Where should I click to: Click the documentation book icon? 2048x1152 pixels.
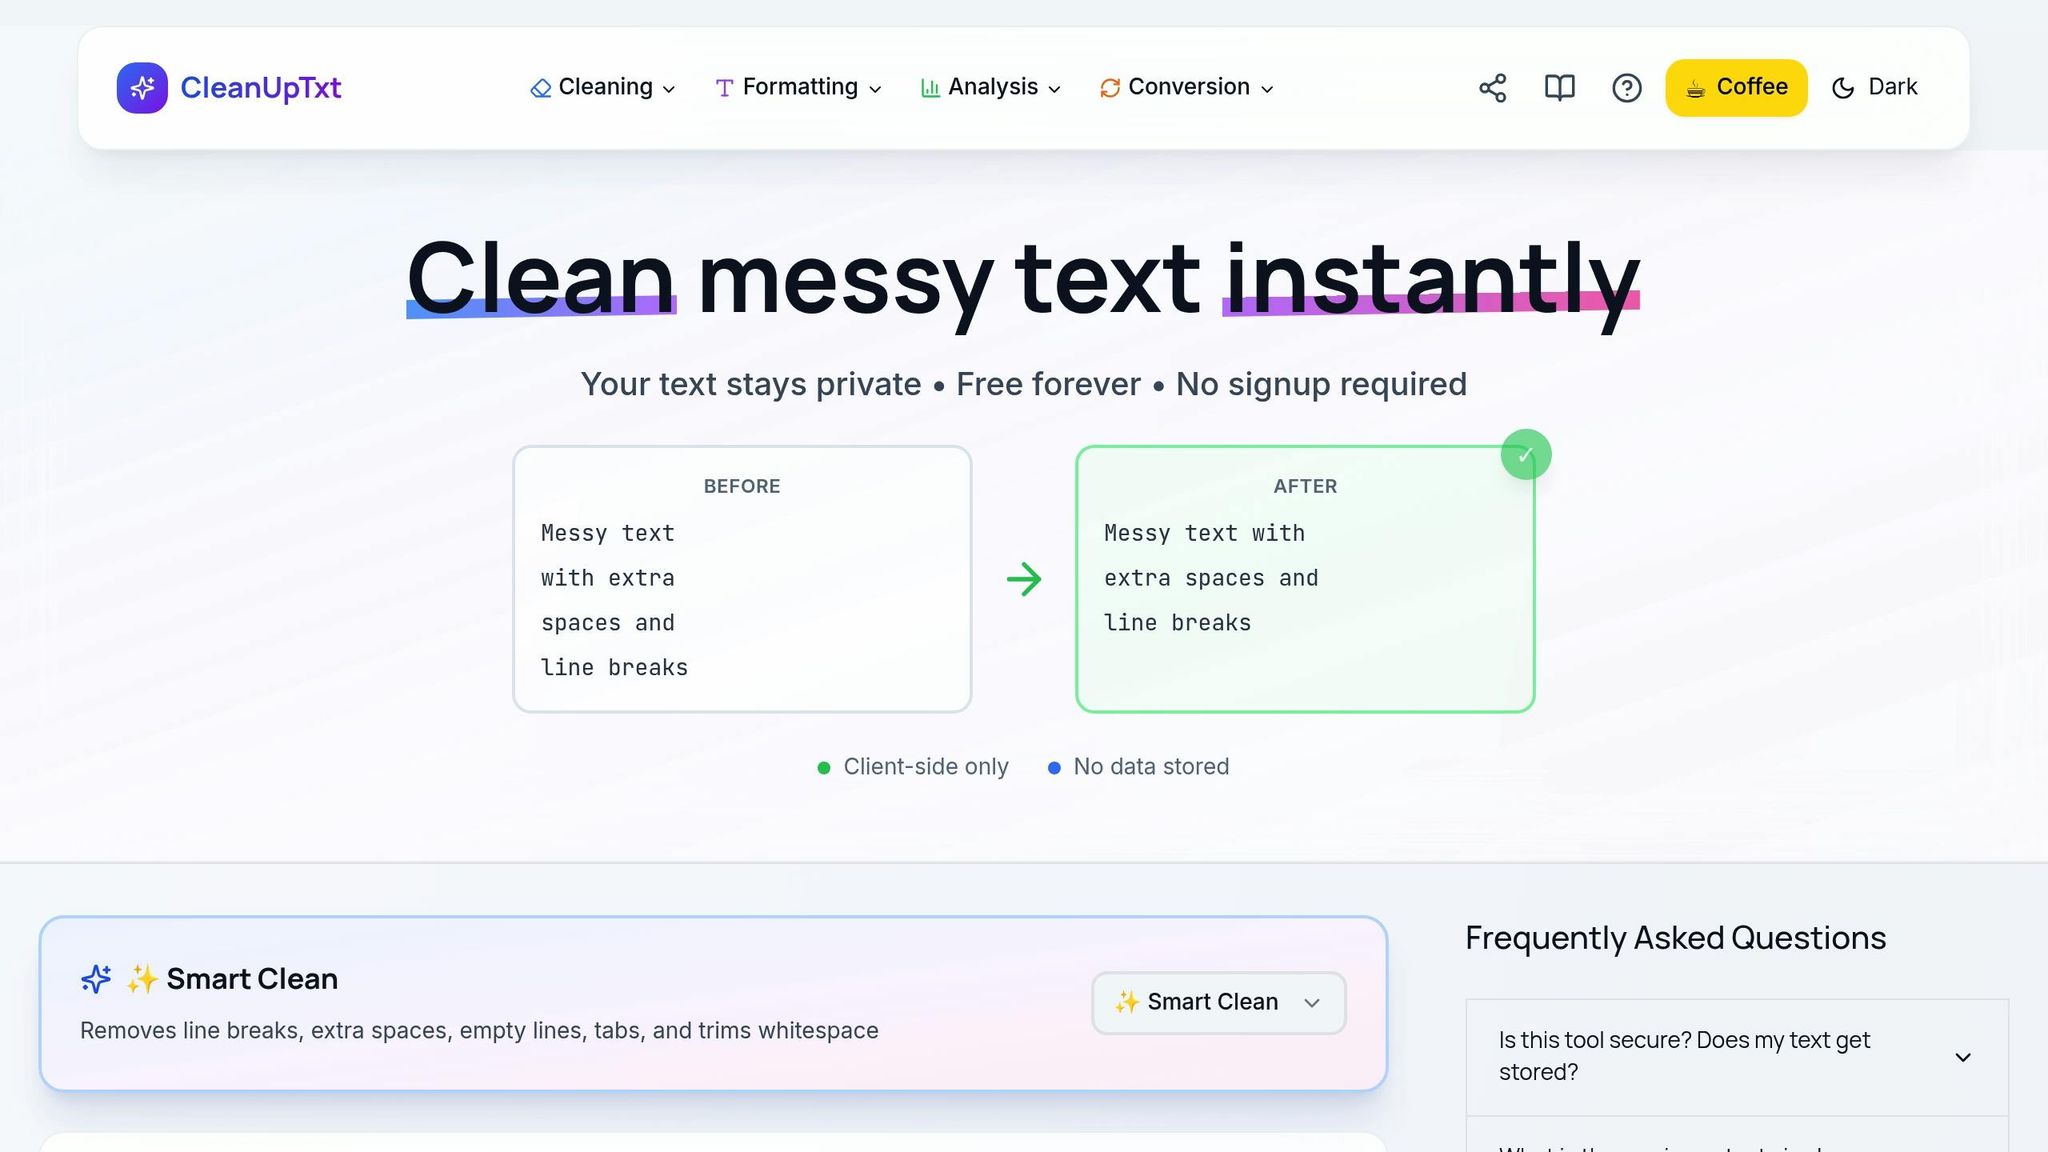tap(1559, 88)
